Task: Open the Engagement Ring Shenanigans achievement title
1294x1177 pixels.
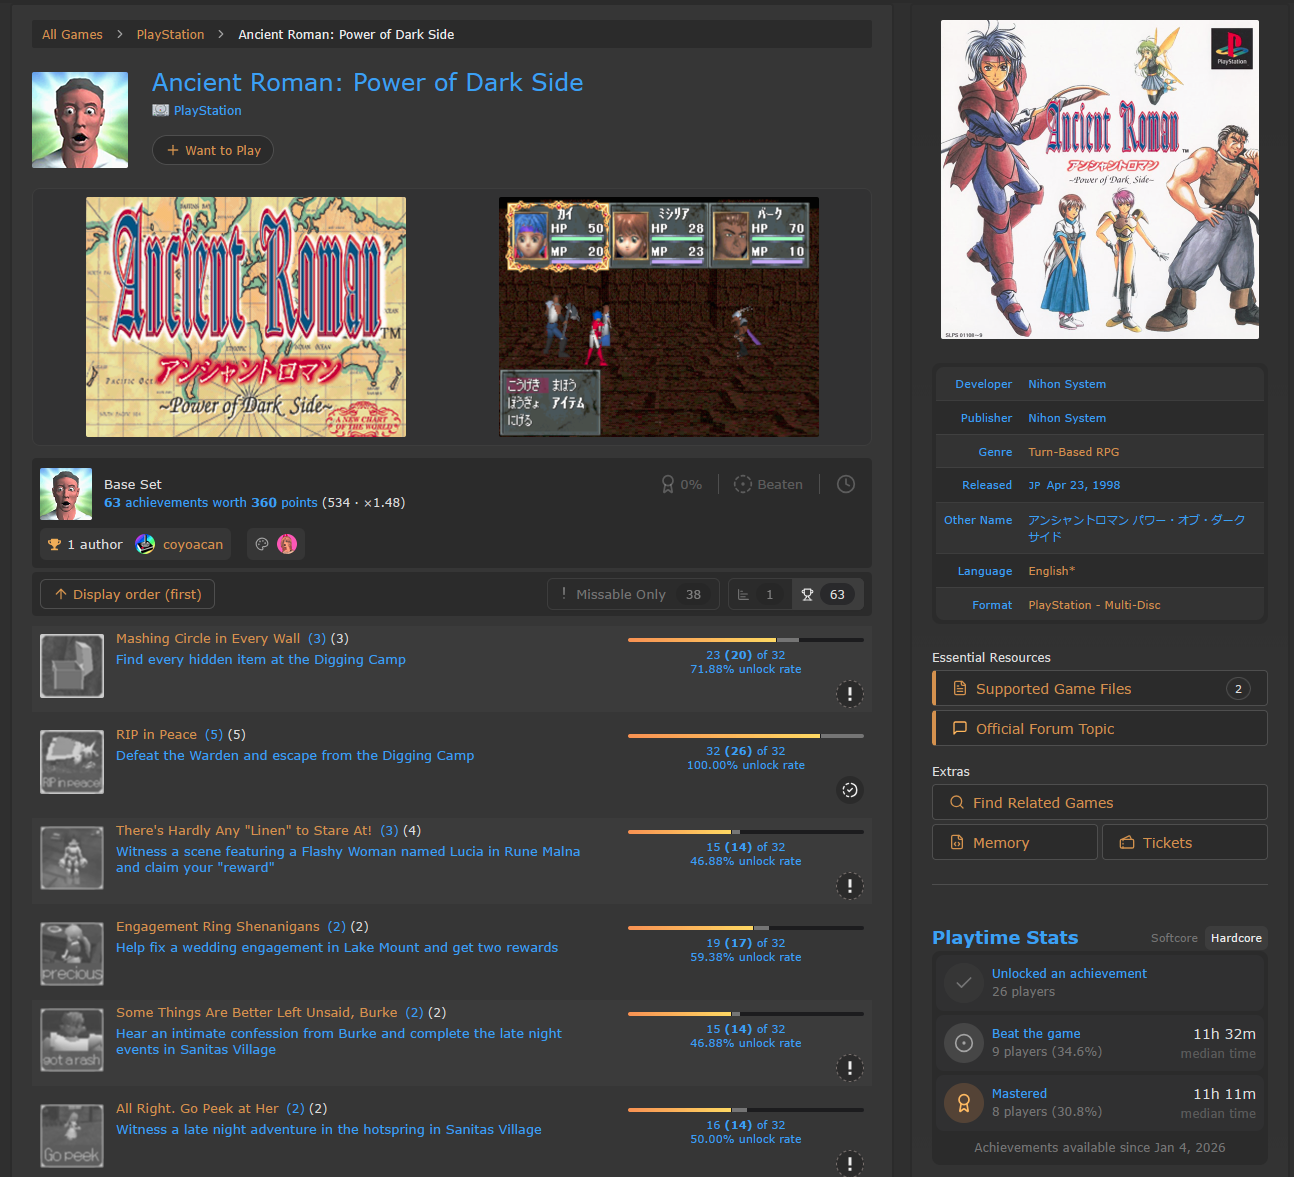Action: coord(218,926)
